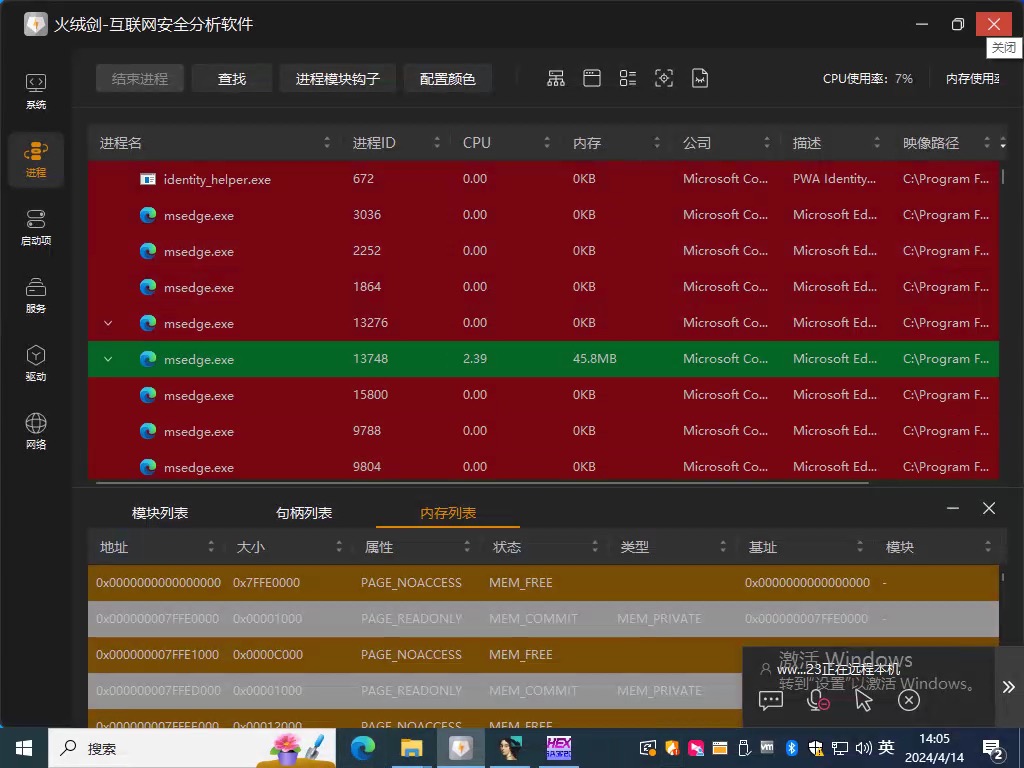Select the msedge.exe row with PID 1864
Viewport: 1024px width, 768px height.
pos(543,287)
